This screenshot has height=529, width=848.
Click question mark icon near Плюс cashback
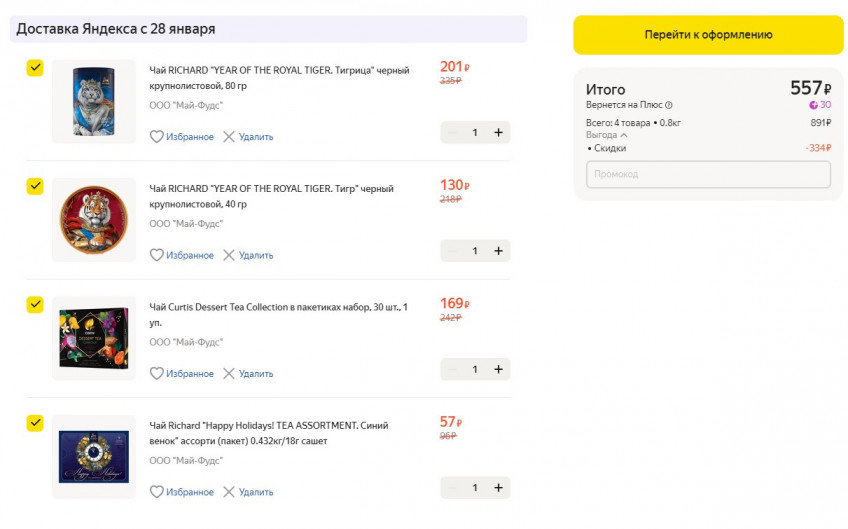pyautogui.click(x=669, y=105)
